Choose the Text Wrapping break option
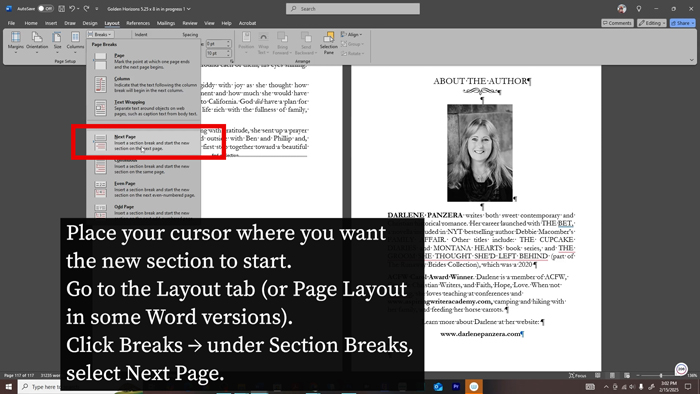700x394 pixels. [143, 108]
